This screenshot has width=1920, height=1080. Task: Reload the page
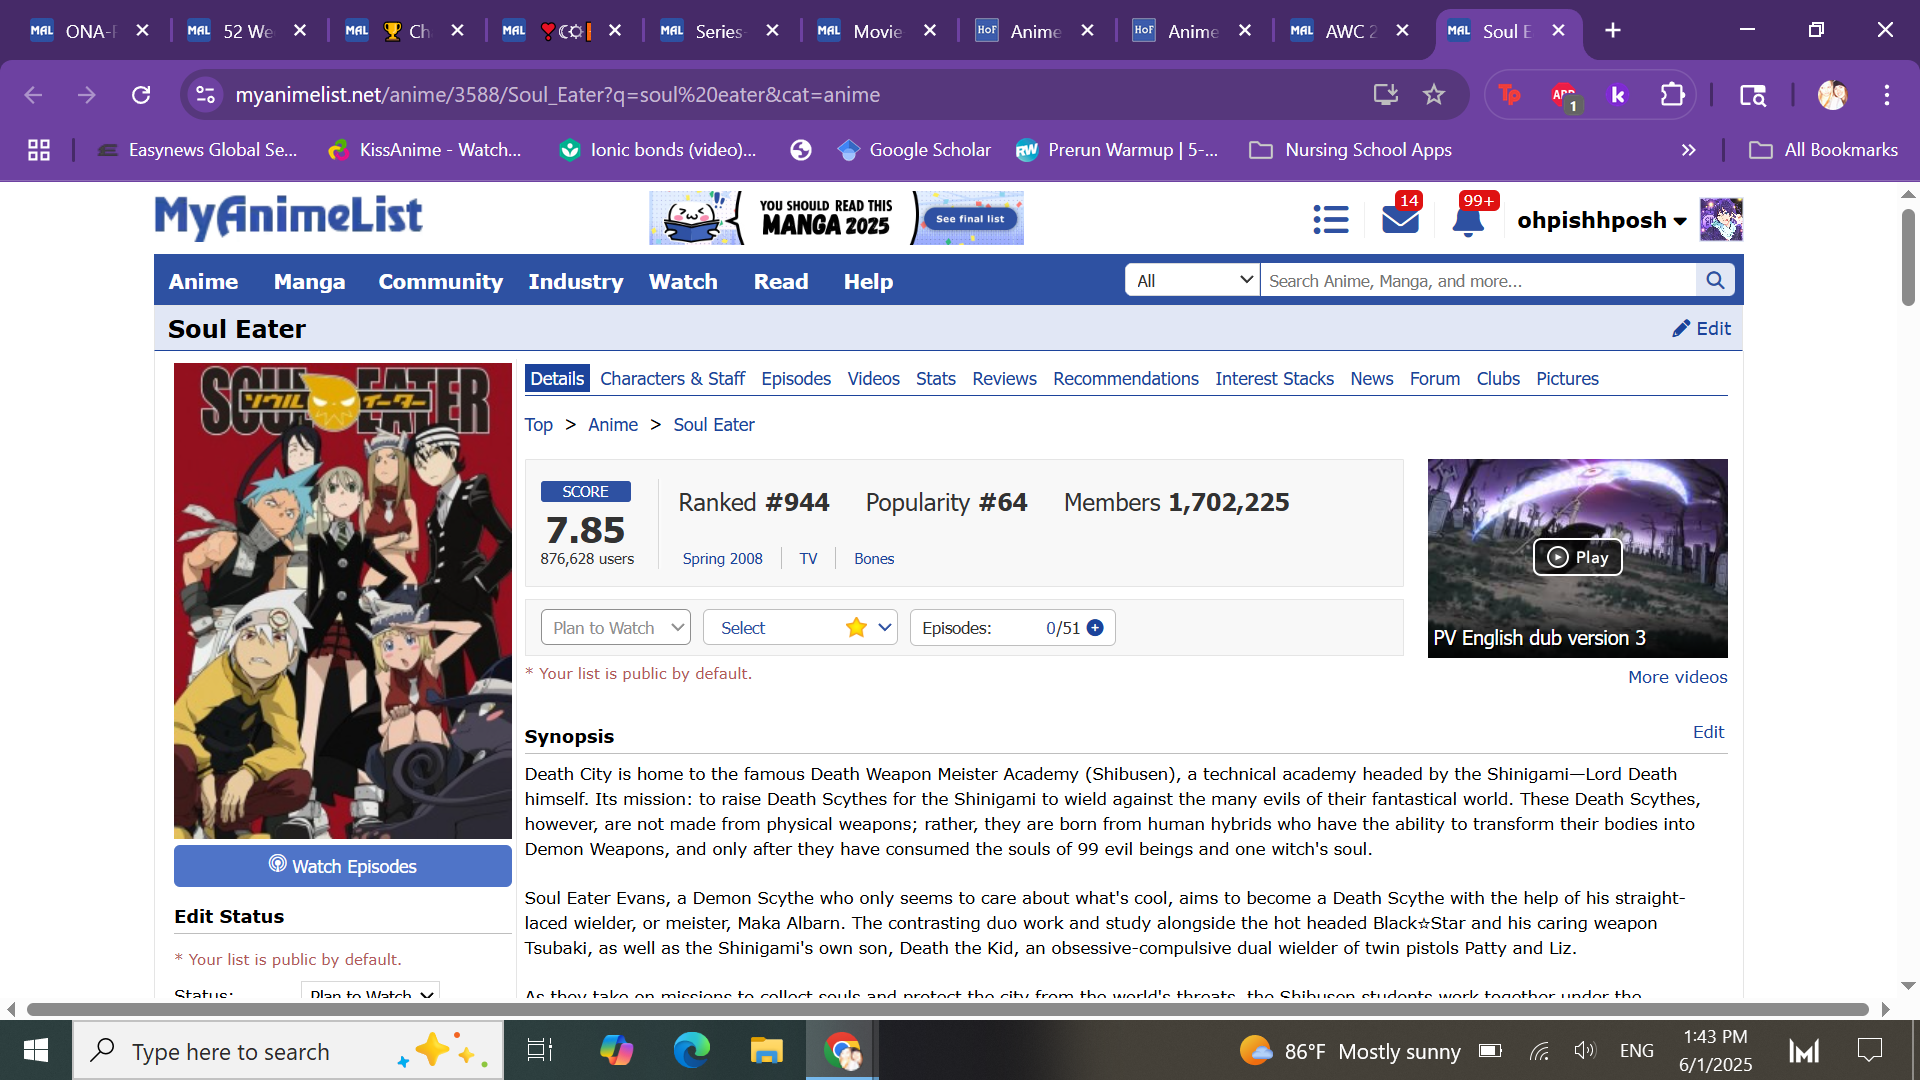click(141, 95)
